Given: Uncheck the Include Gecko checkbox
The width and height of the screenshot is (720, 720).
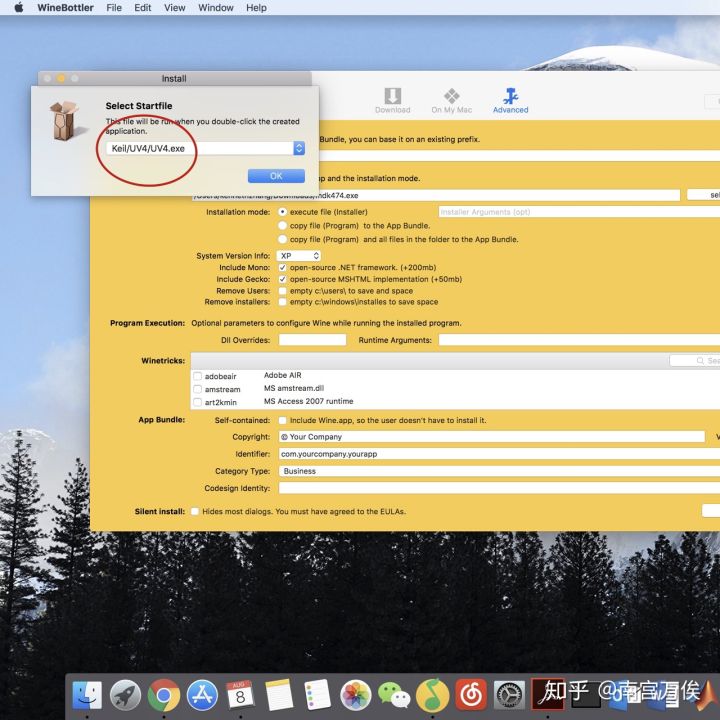Looking at the screenshot, I should (x=282, y=279).
